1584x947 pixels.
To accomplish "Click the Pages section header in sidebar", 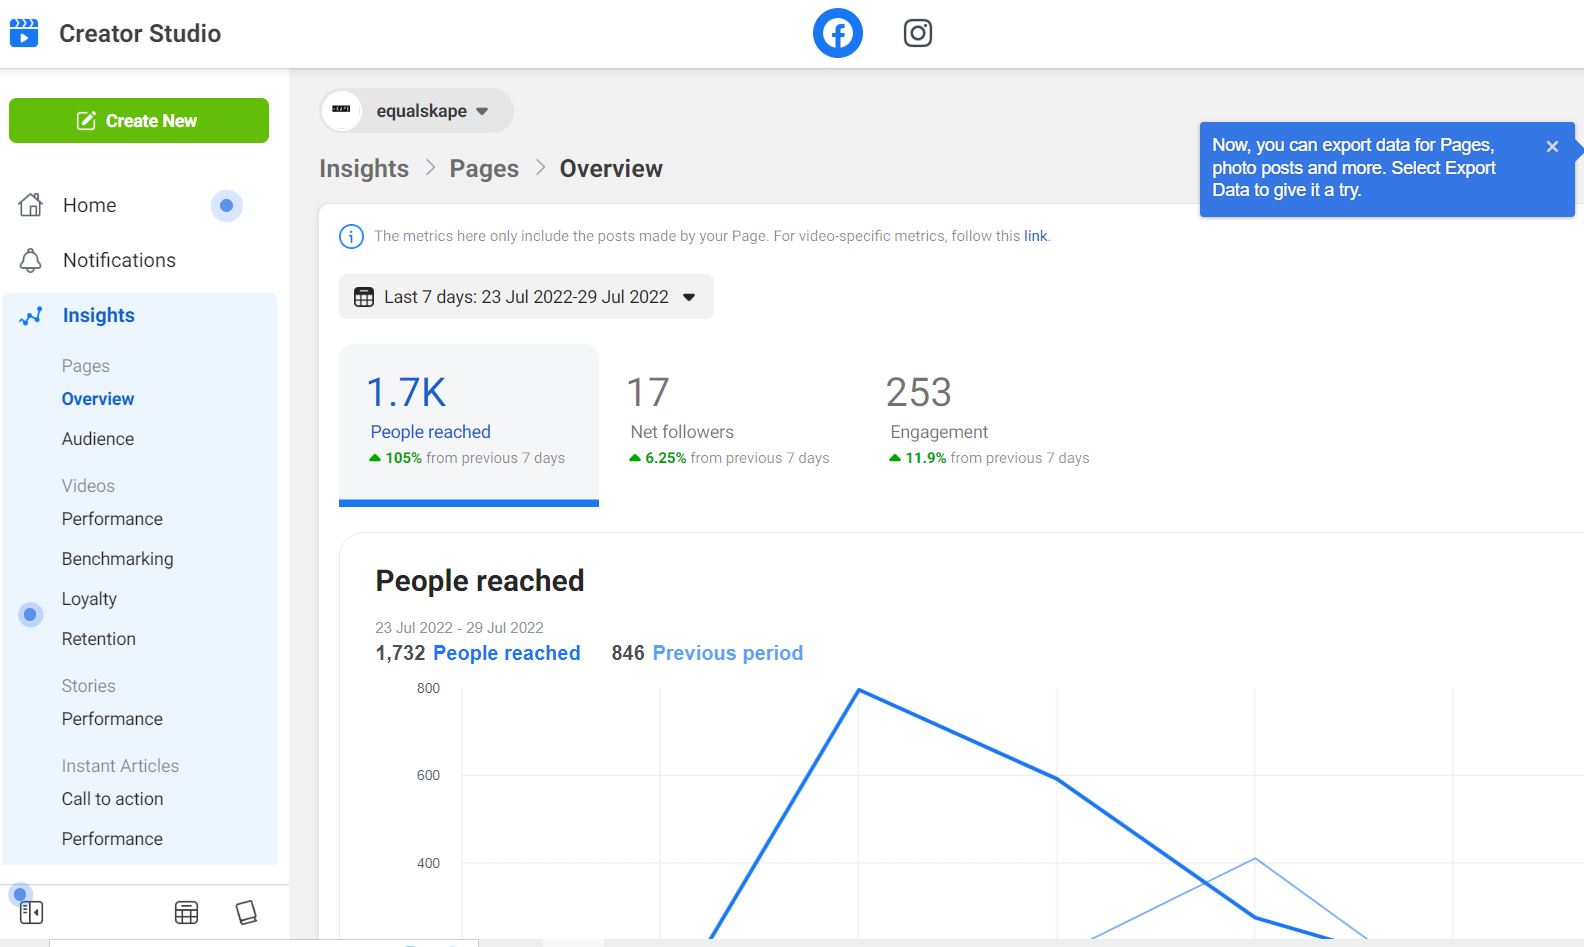I will tap(85, 366).
